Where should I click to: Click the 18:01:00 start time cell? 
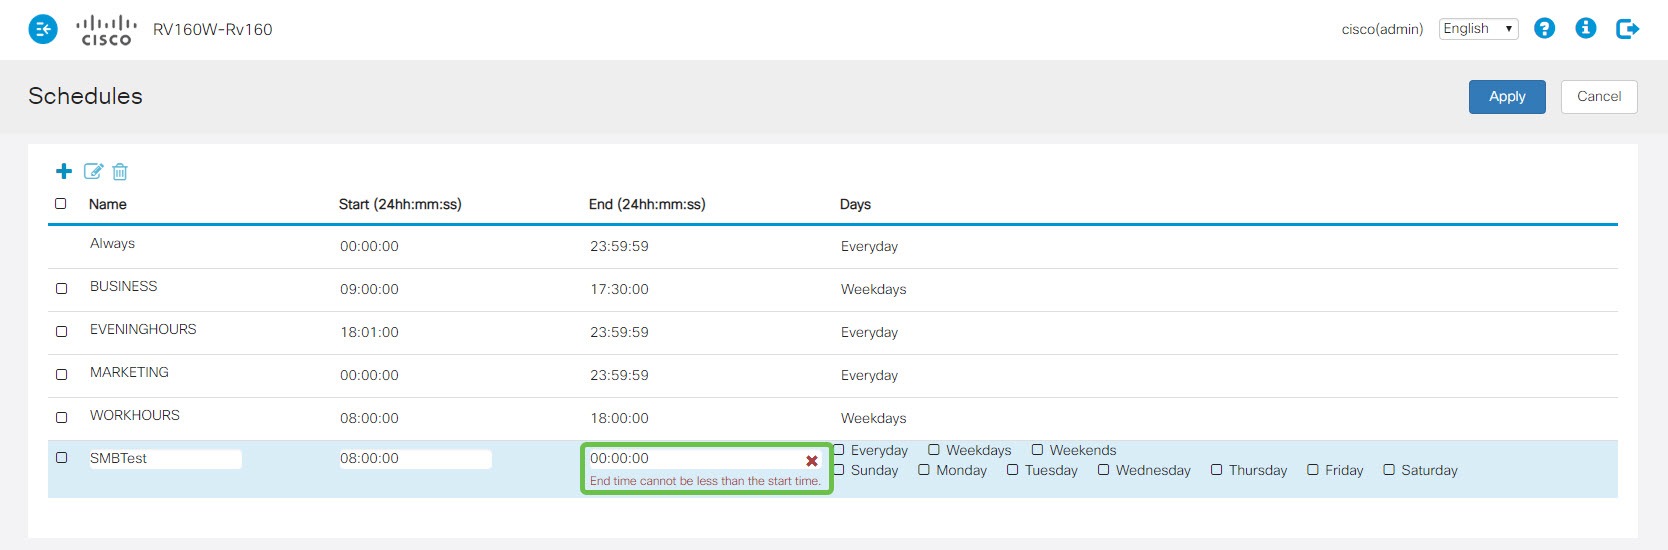[369, 332]
